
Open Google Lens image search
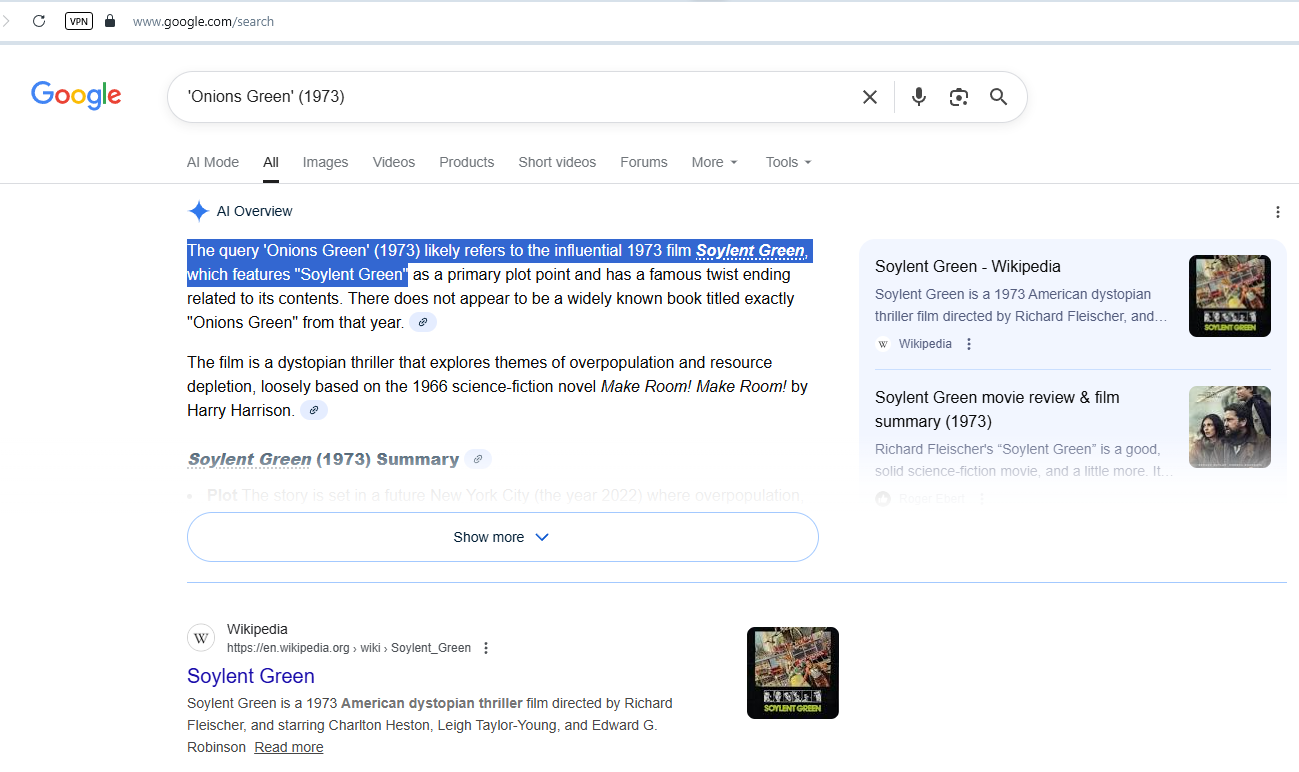click(959, 97)
